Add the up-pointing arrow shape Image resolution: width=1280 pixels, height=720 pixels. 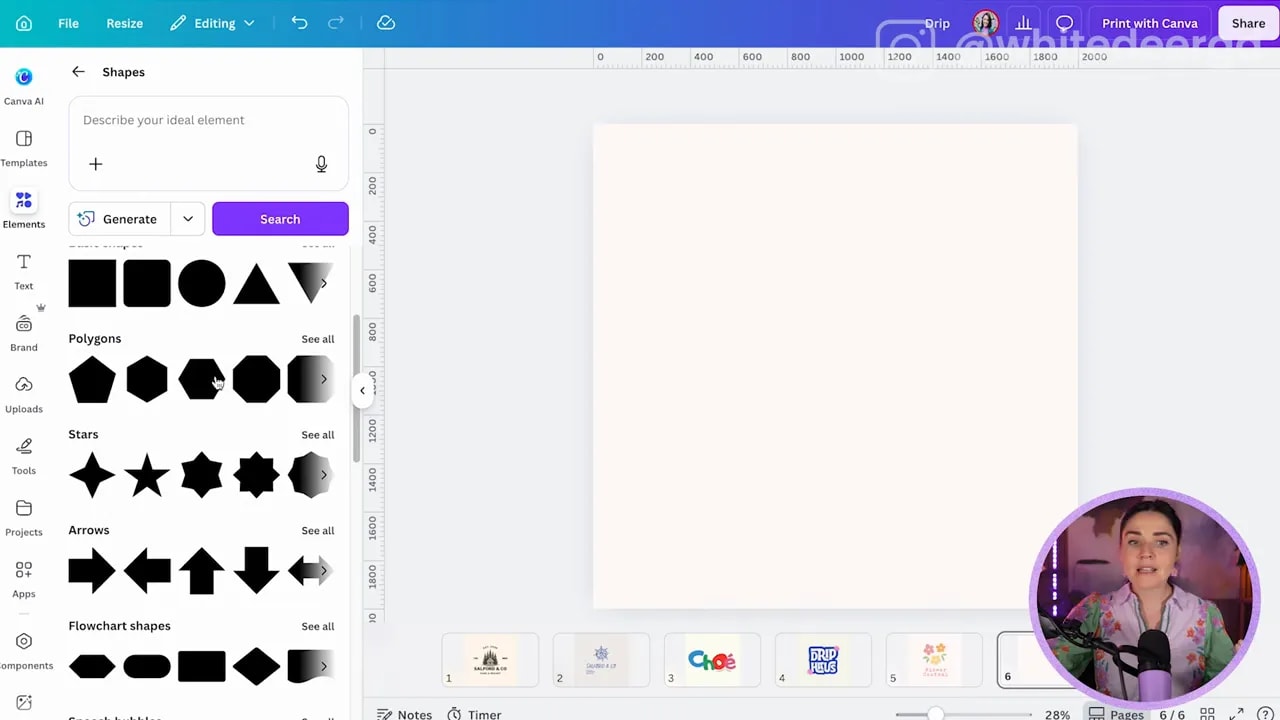[x=202, y=571]
